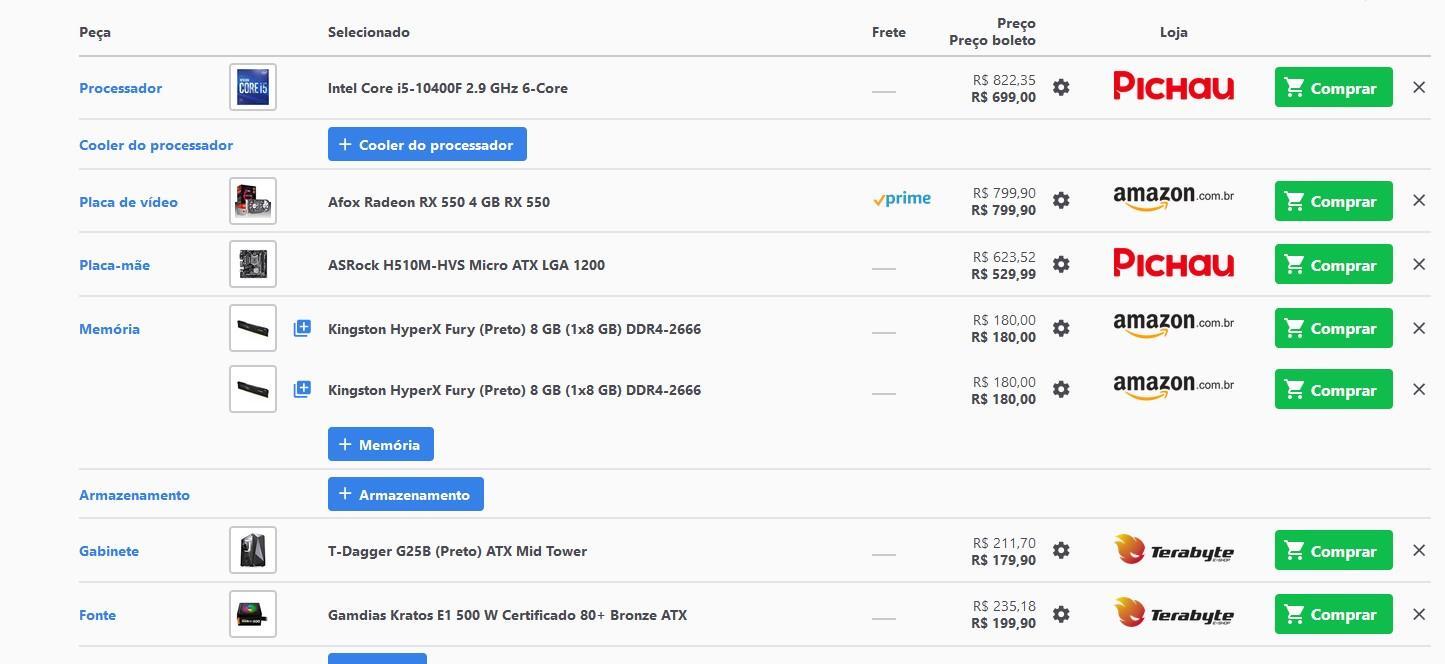This screenshot has height=664, width=1445.
Task: Add an Armazenamento drive
Action: point(405,494)
